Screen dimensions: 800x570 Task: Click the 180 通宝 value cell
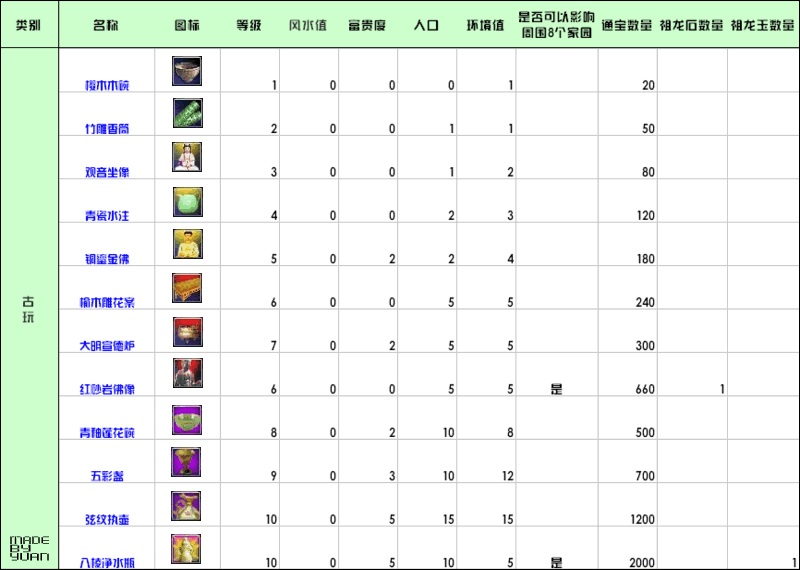(x=645, y=259)
